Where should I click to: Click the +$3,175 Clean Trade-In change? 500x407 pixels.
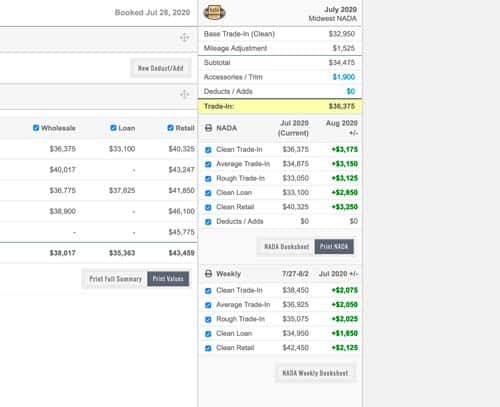click(x=344, y=149)
